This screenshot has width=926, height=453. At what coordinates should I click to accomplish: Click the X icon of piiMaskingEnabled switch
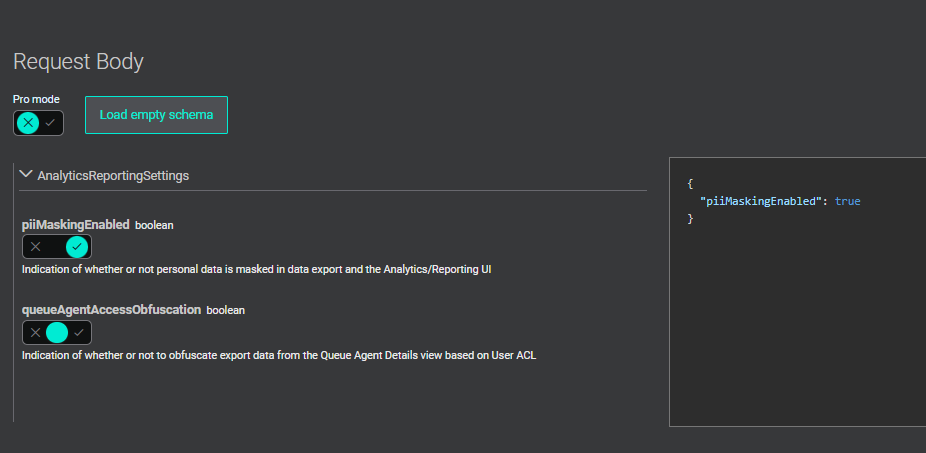[x=36, y=247]
